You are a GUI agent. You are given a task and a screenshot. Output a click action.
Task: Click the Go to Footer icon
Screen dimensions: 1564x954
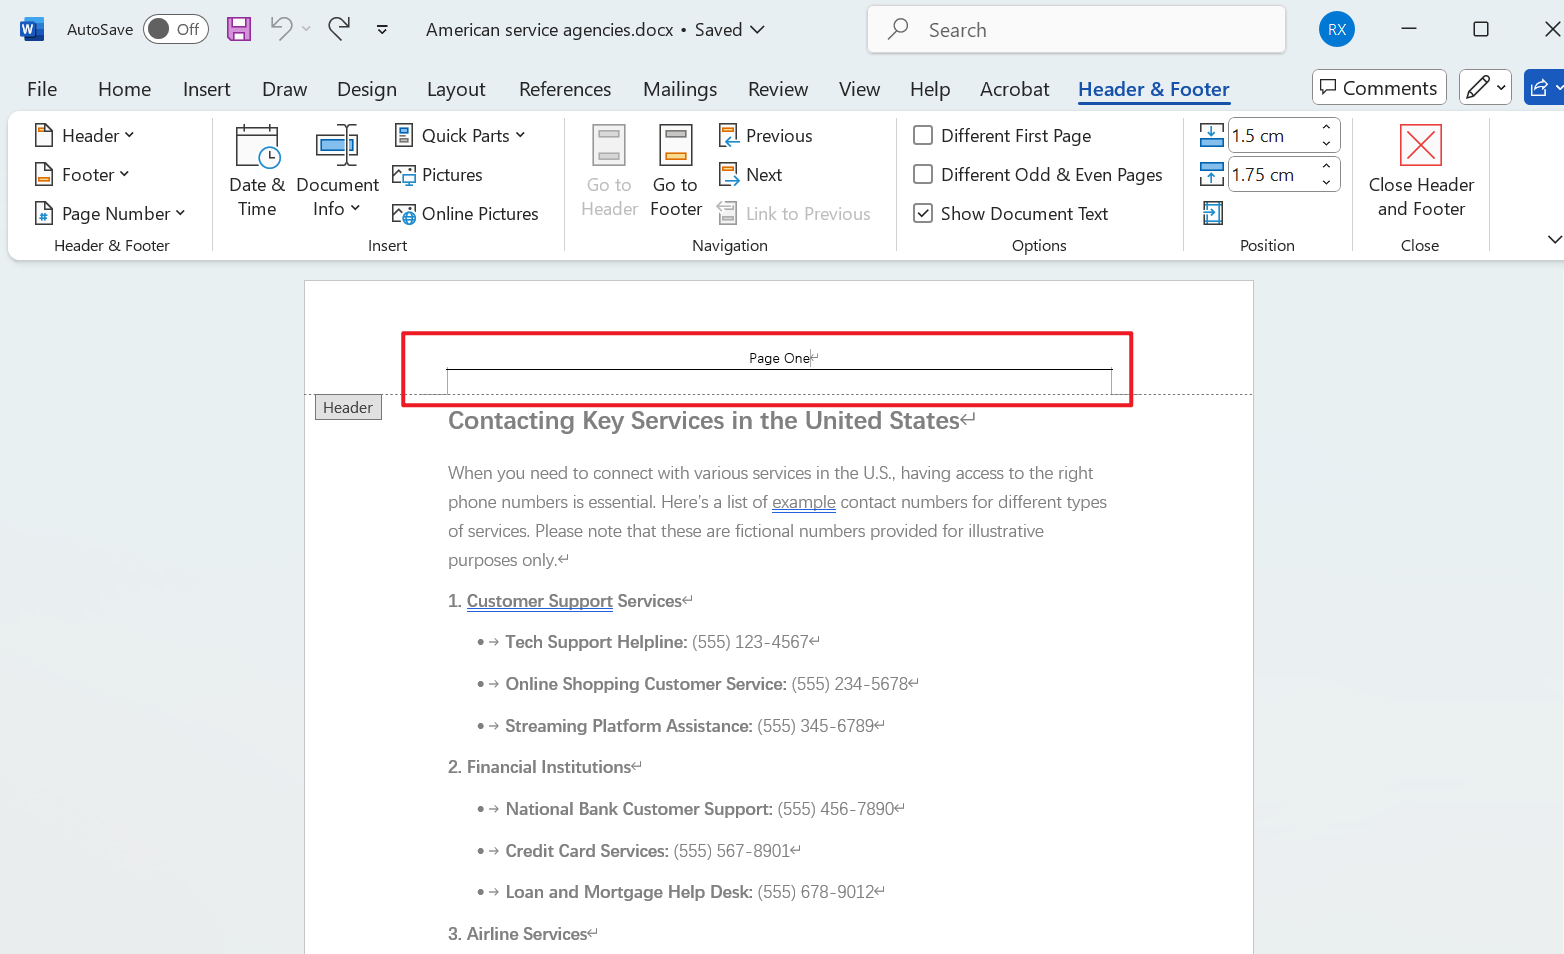[x=676, y=146]
